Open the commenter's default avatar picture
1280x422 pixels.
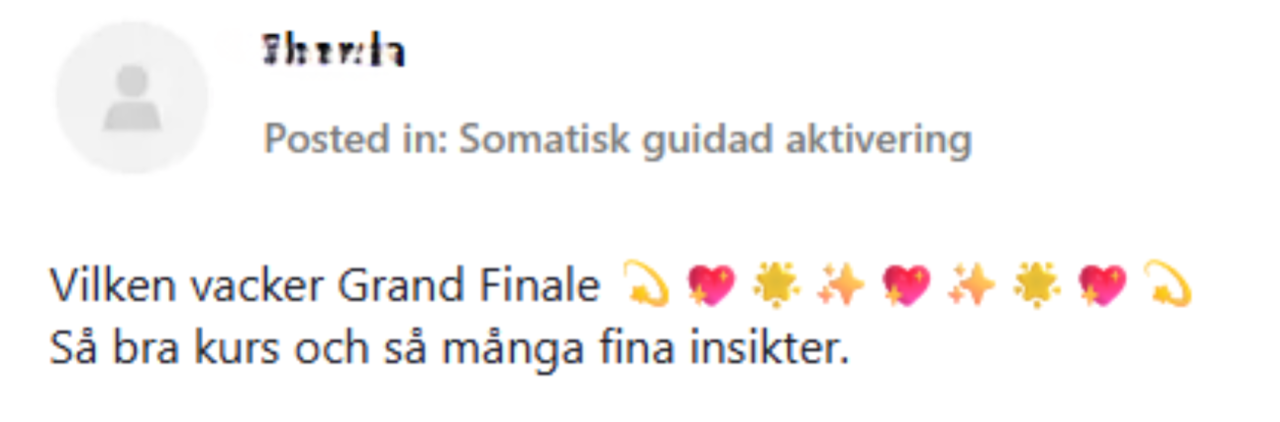(132, 97)
